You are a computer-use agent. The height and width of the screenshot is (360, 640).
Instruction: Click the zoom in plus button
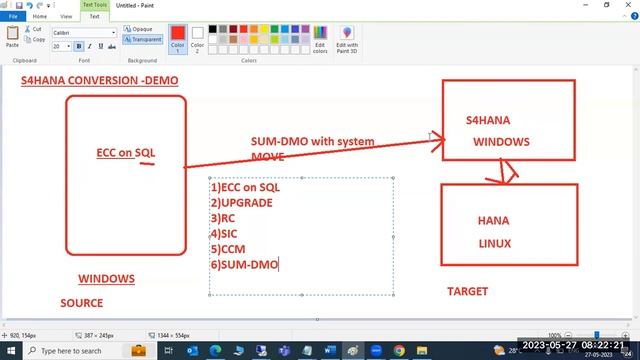[x=625, y=336]
